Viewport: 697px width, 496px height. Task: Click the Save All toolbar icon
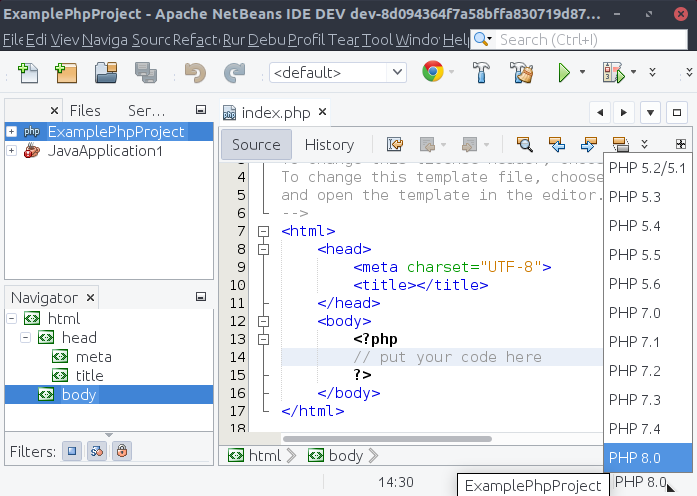pos(146,72)
